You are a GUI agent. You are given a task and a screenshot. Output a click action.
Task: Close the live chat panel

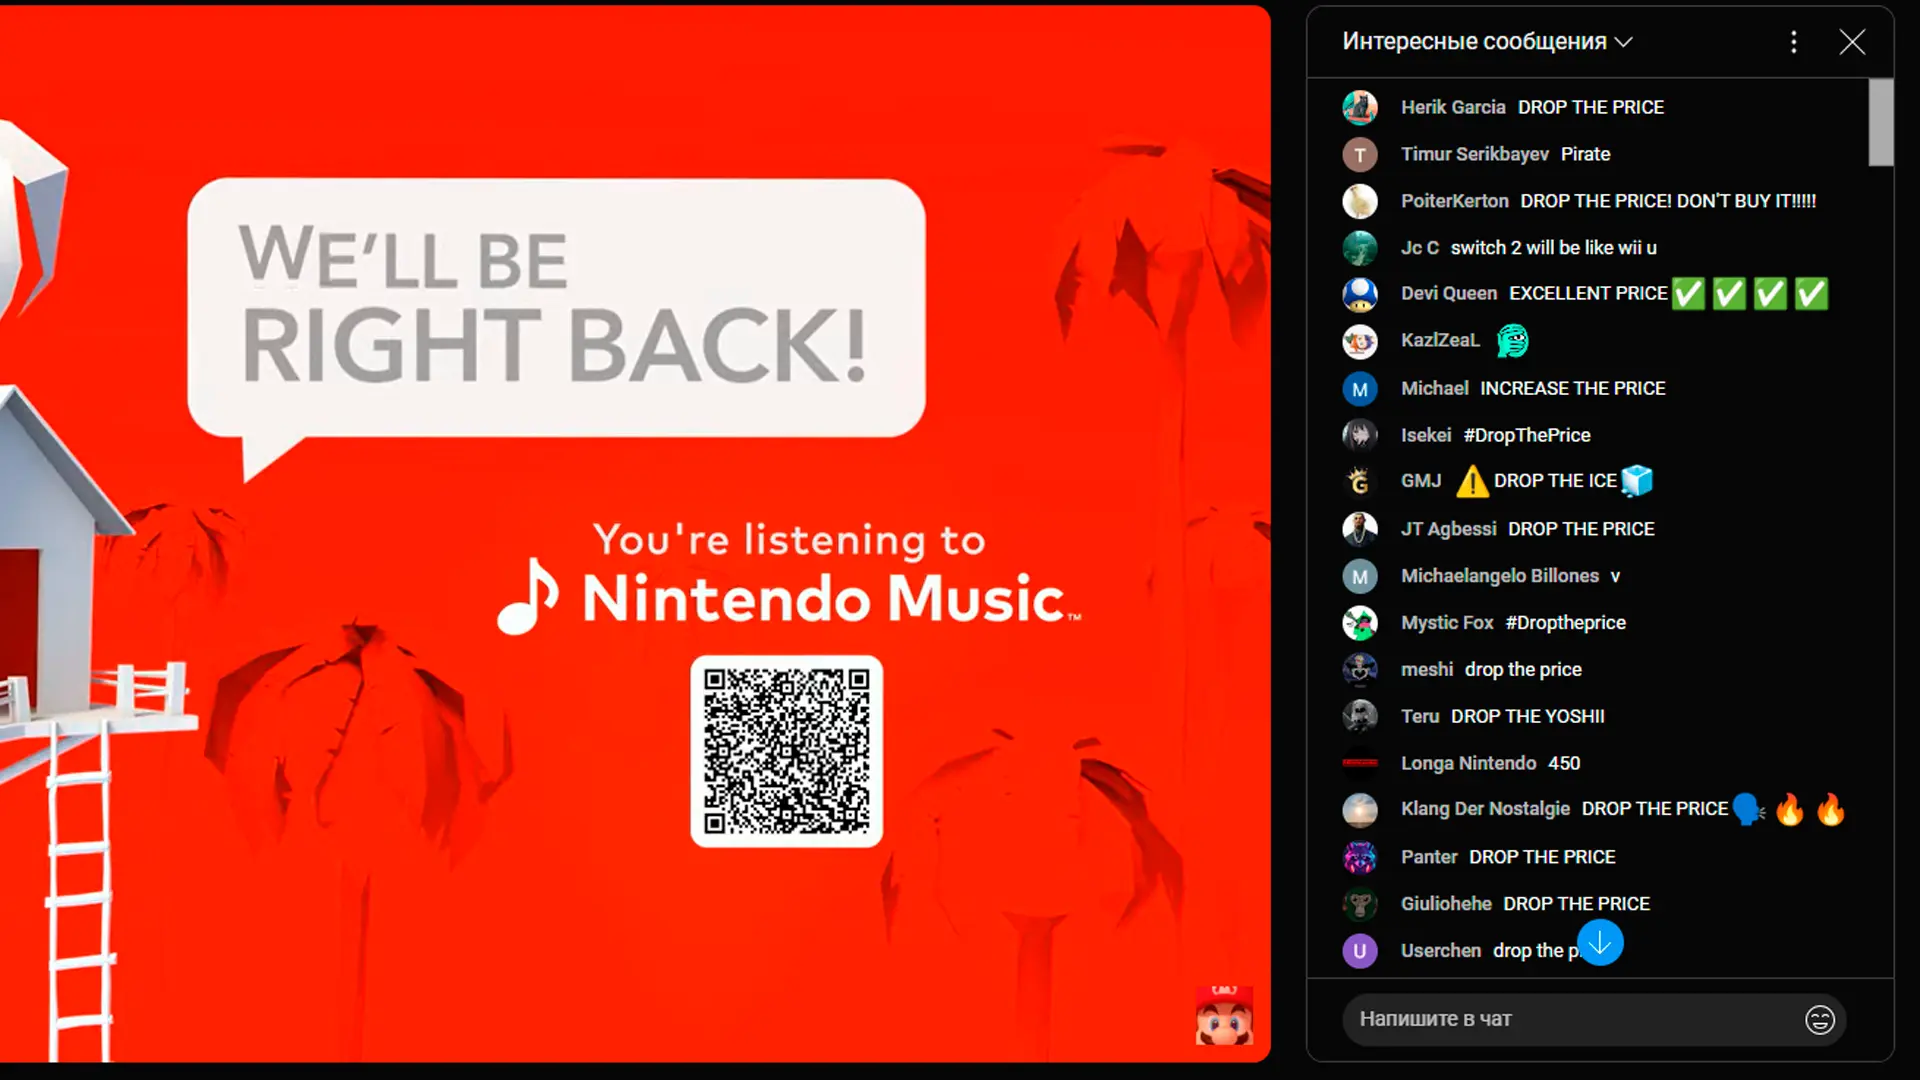[x=1852, y=41]
